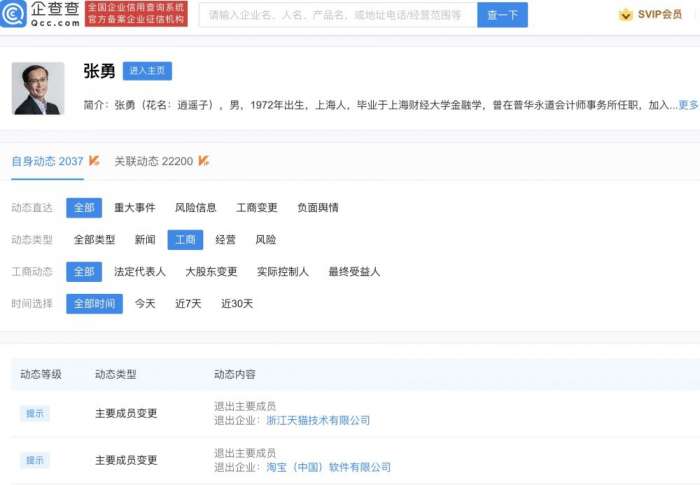The height and width of the screenshot is (485, 700).
Task: Click VIP badge beside 关联动态 22200
Action: [203, 160]
